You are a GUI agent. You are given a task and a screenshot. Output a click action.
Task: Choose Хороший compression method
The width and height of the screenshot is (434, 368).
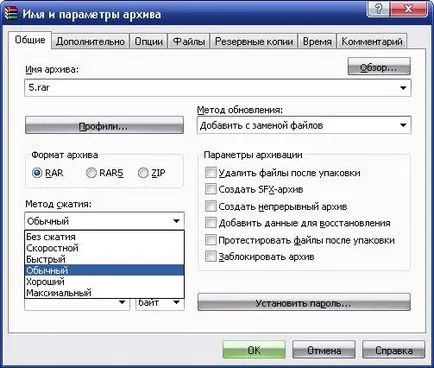(104, 282)
